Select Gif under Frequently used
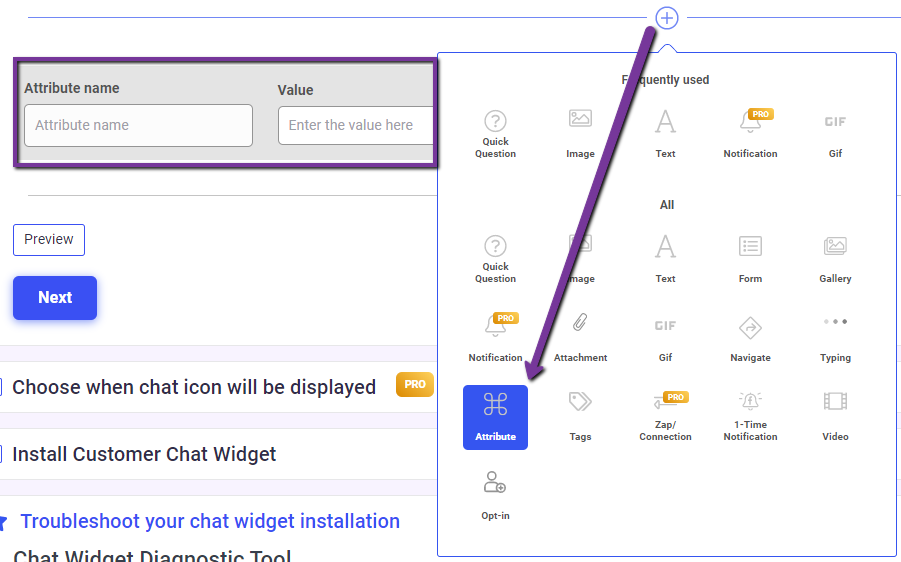Screen dimensions: 901x562 tap(835, 134)
